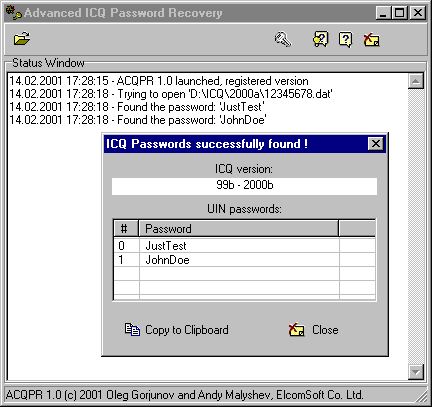This screenshot has width=432, height=407.
Task: Click the window resize grip in status bar
Action: (421, 396)
